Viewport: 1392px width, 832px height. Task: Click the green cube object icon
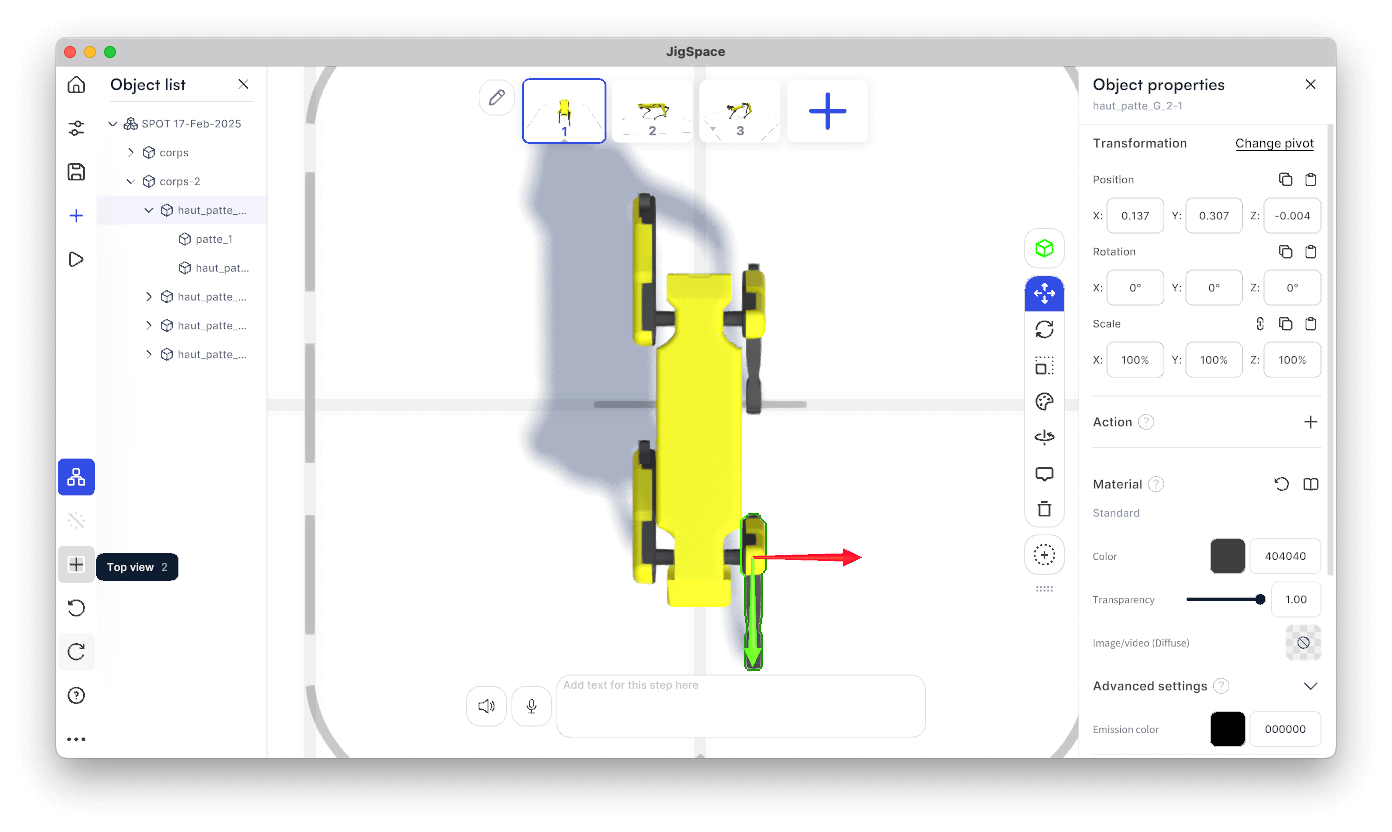point(1044,248)
